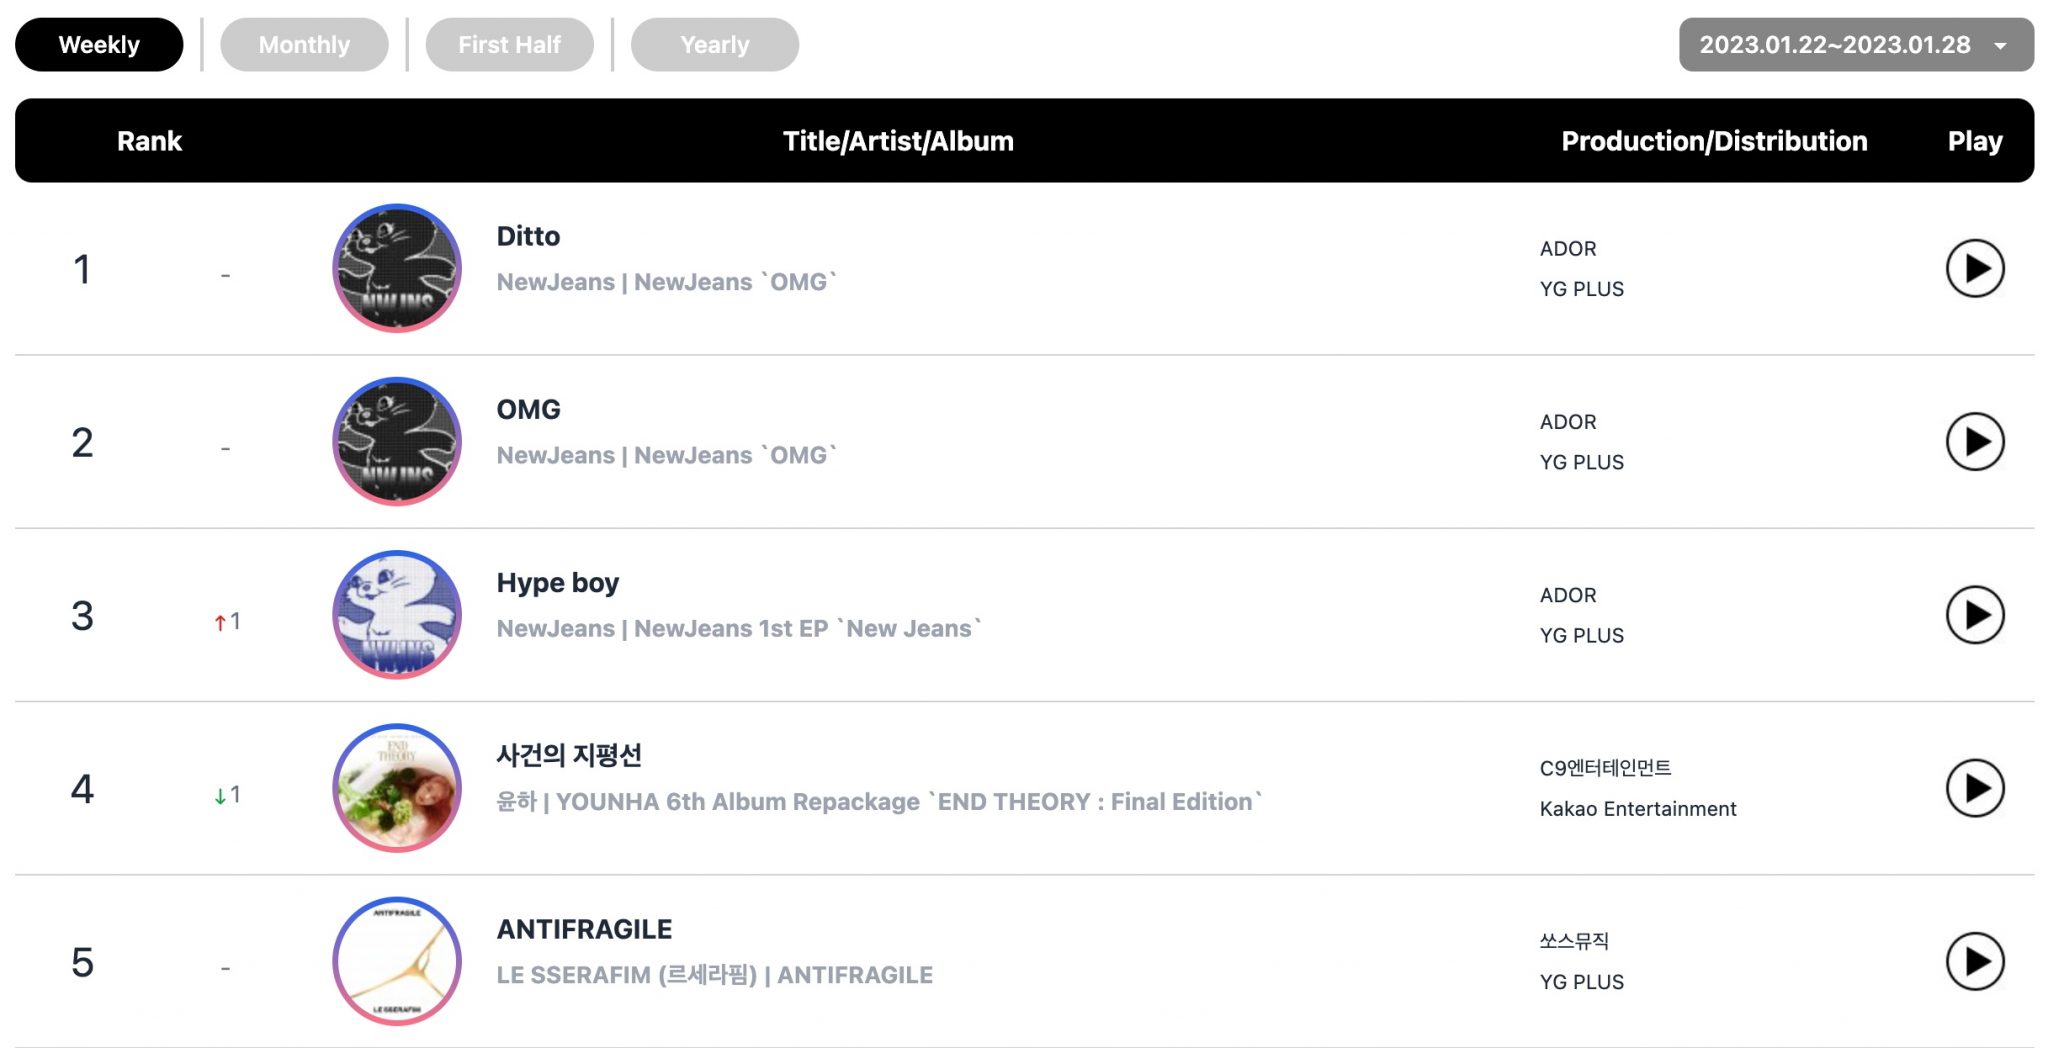This screenshot has height=1048, width=2048.
Task: Select the Yearly chart tab
Action: [714, 45]
